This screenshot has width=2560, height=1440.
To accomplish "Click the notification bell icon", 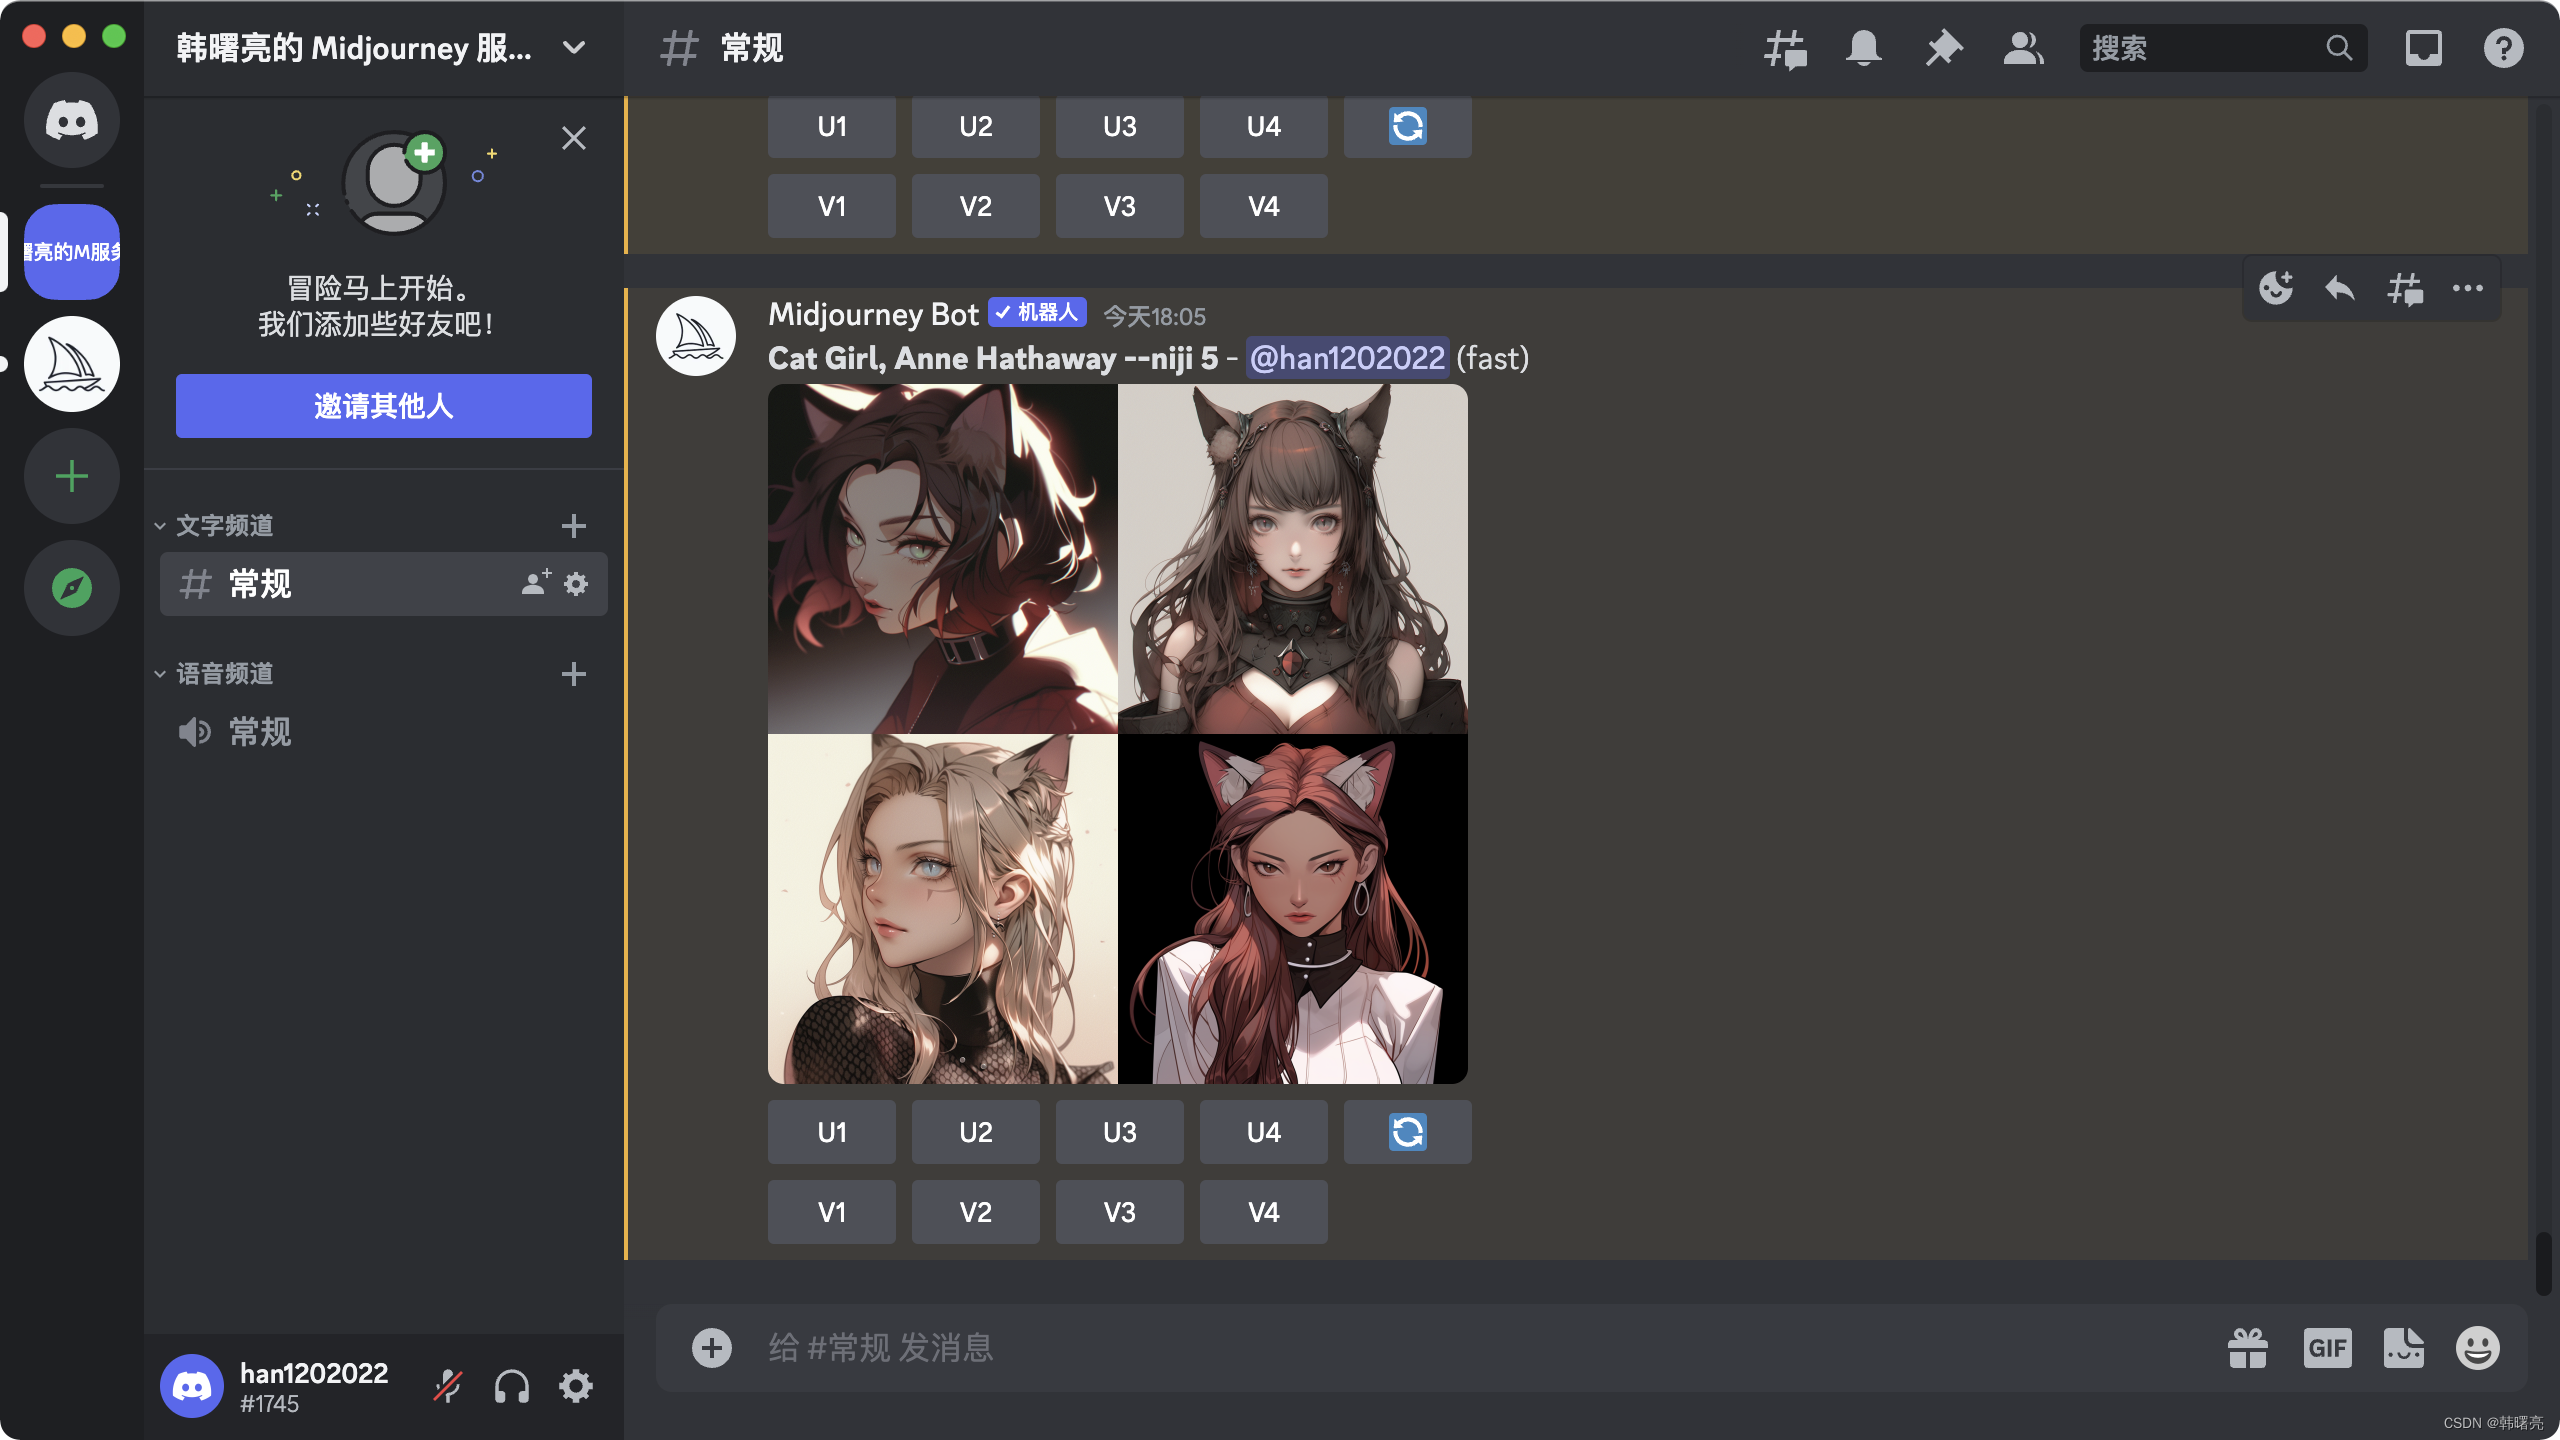I will pos(1863,48).
